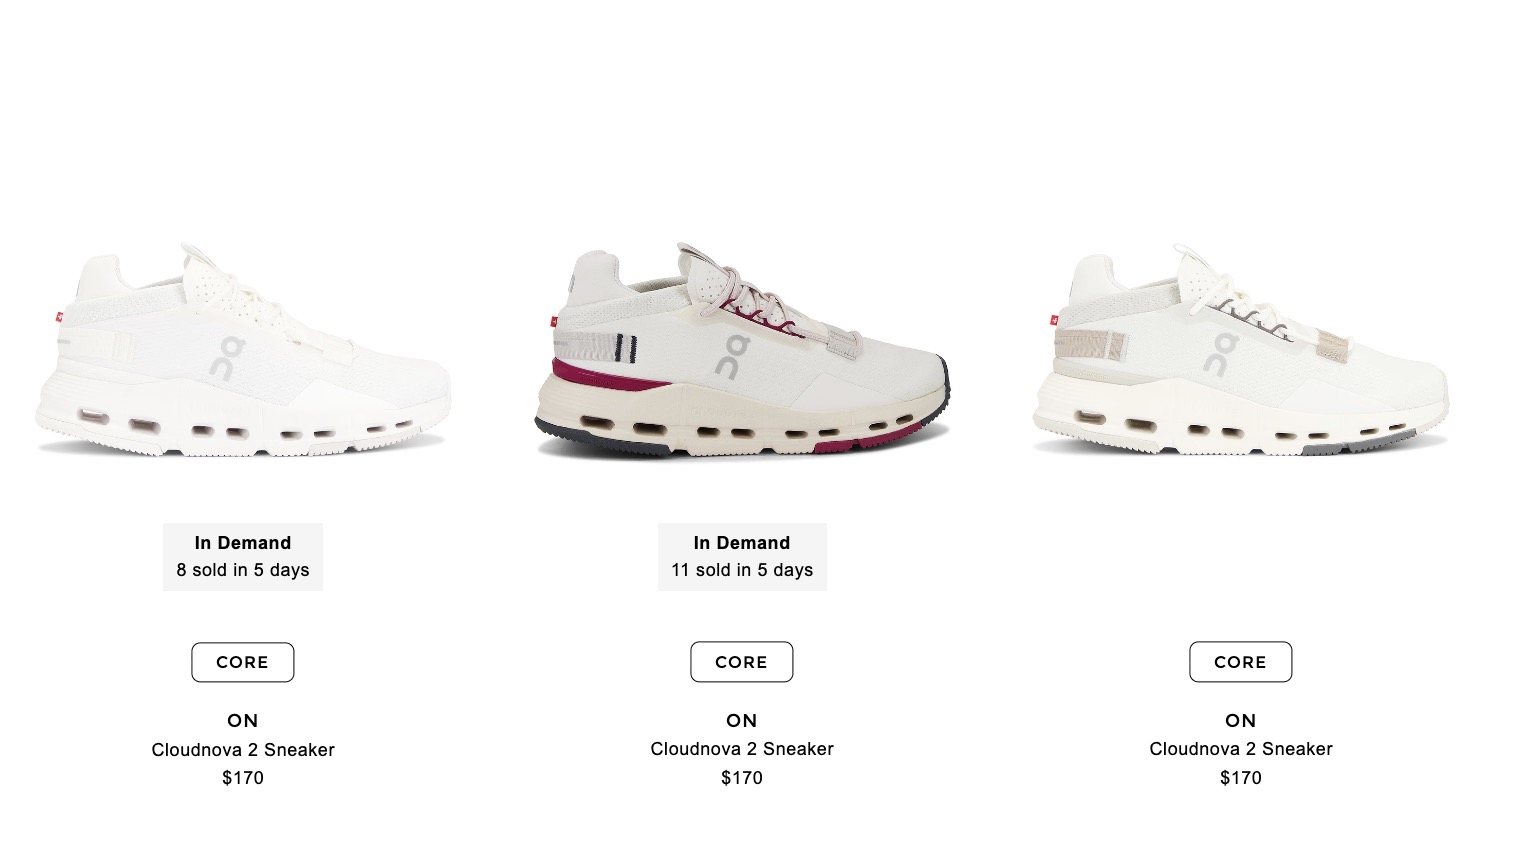Open the Cloudnova 2 Sneaker title under the all-white shoe
Image resolution: width=1526 pixels, height=850 pixels.
[243, 750]
